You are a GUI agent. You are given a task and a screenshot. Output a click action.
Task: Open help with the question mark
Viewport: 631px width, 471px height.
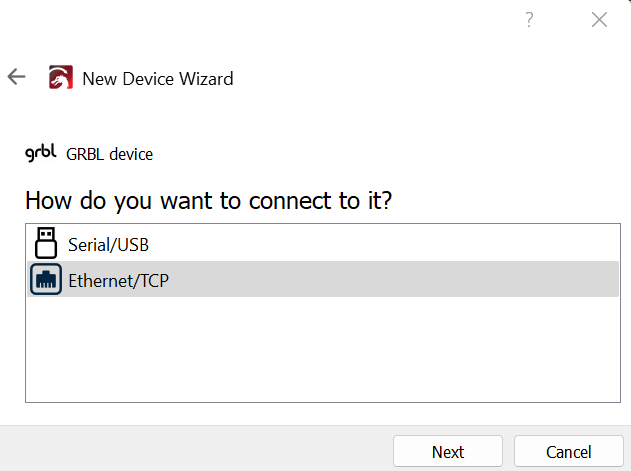(530, 20)
